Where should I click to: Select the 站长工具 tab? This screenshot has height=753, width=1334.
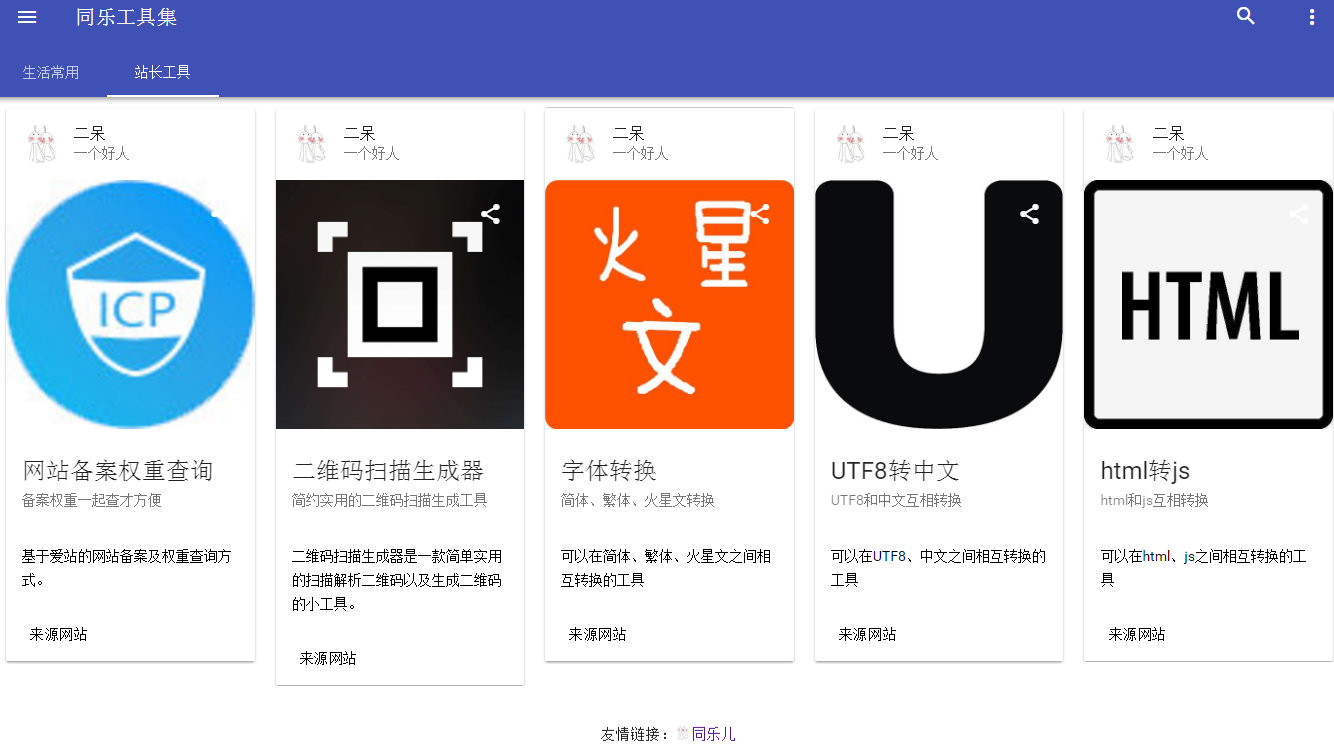pos(163,72)
